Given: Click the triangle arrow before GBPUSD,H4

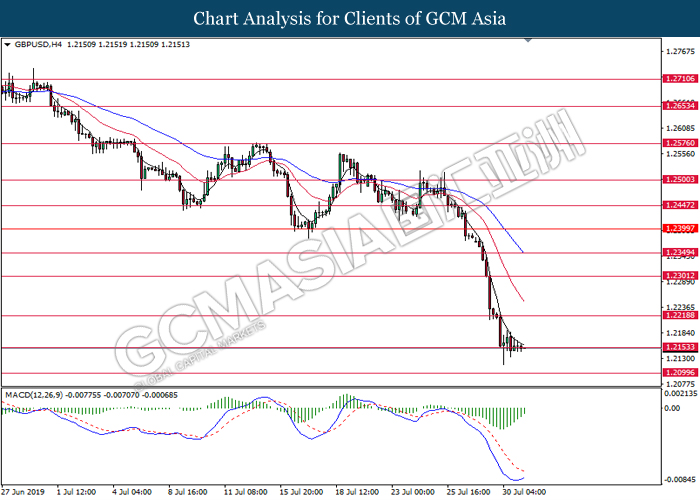Looking at the screenshot, I should (x=7, y=45).
